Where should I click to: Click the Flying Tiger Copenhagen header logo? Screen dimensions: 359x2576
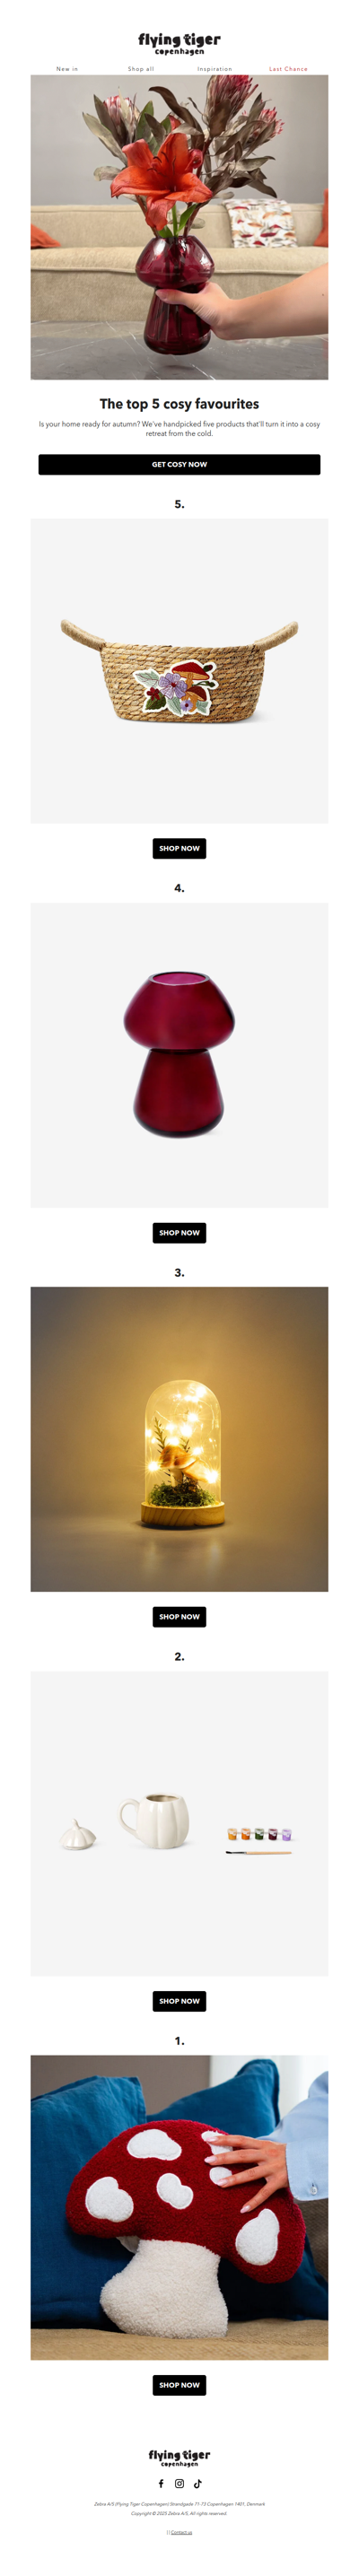(179, 43)
